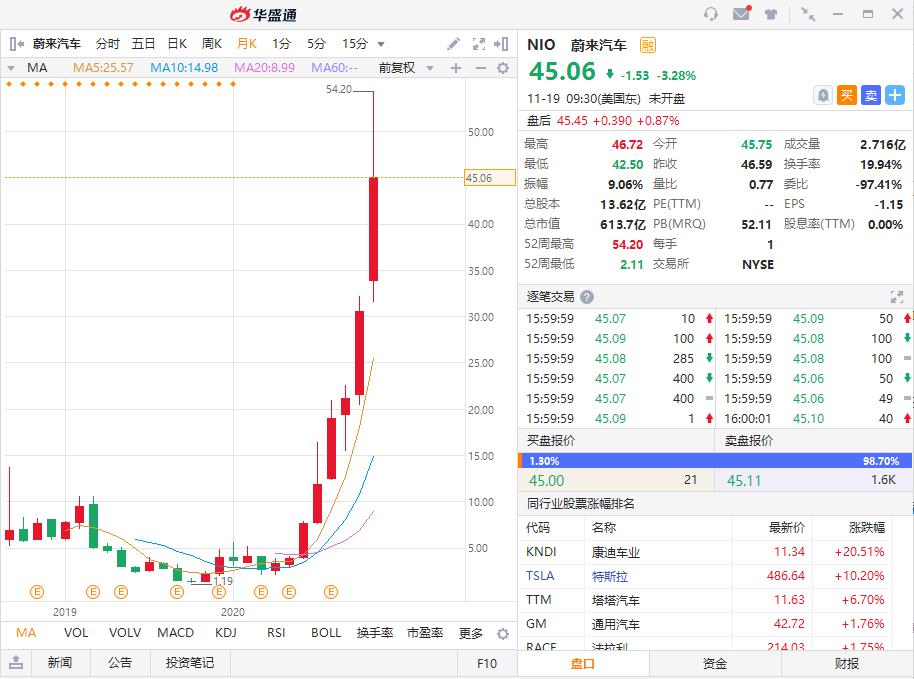Select the BOLL indicator
The width and height of the screenshot is (914, 679).
coord(326,633)
